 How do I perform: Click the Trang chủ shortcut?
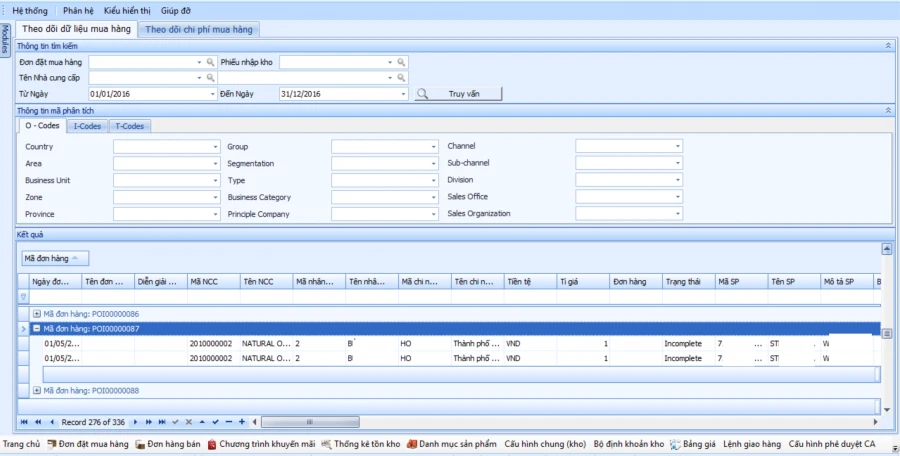click(x=21, y=444)
